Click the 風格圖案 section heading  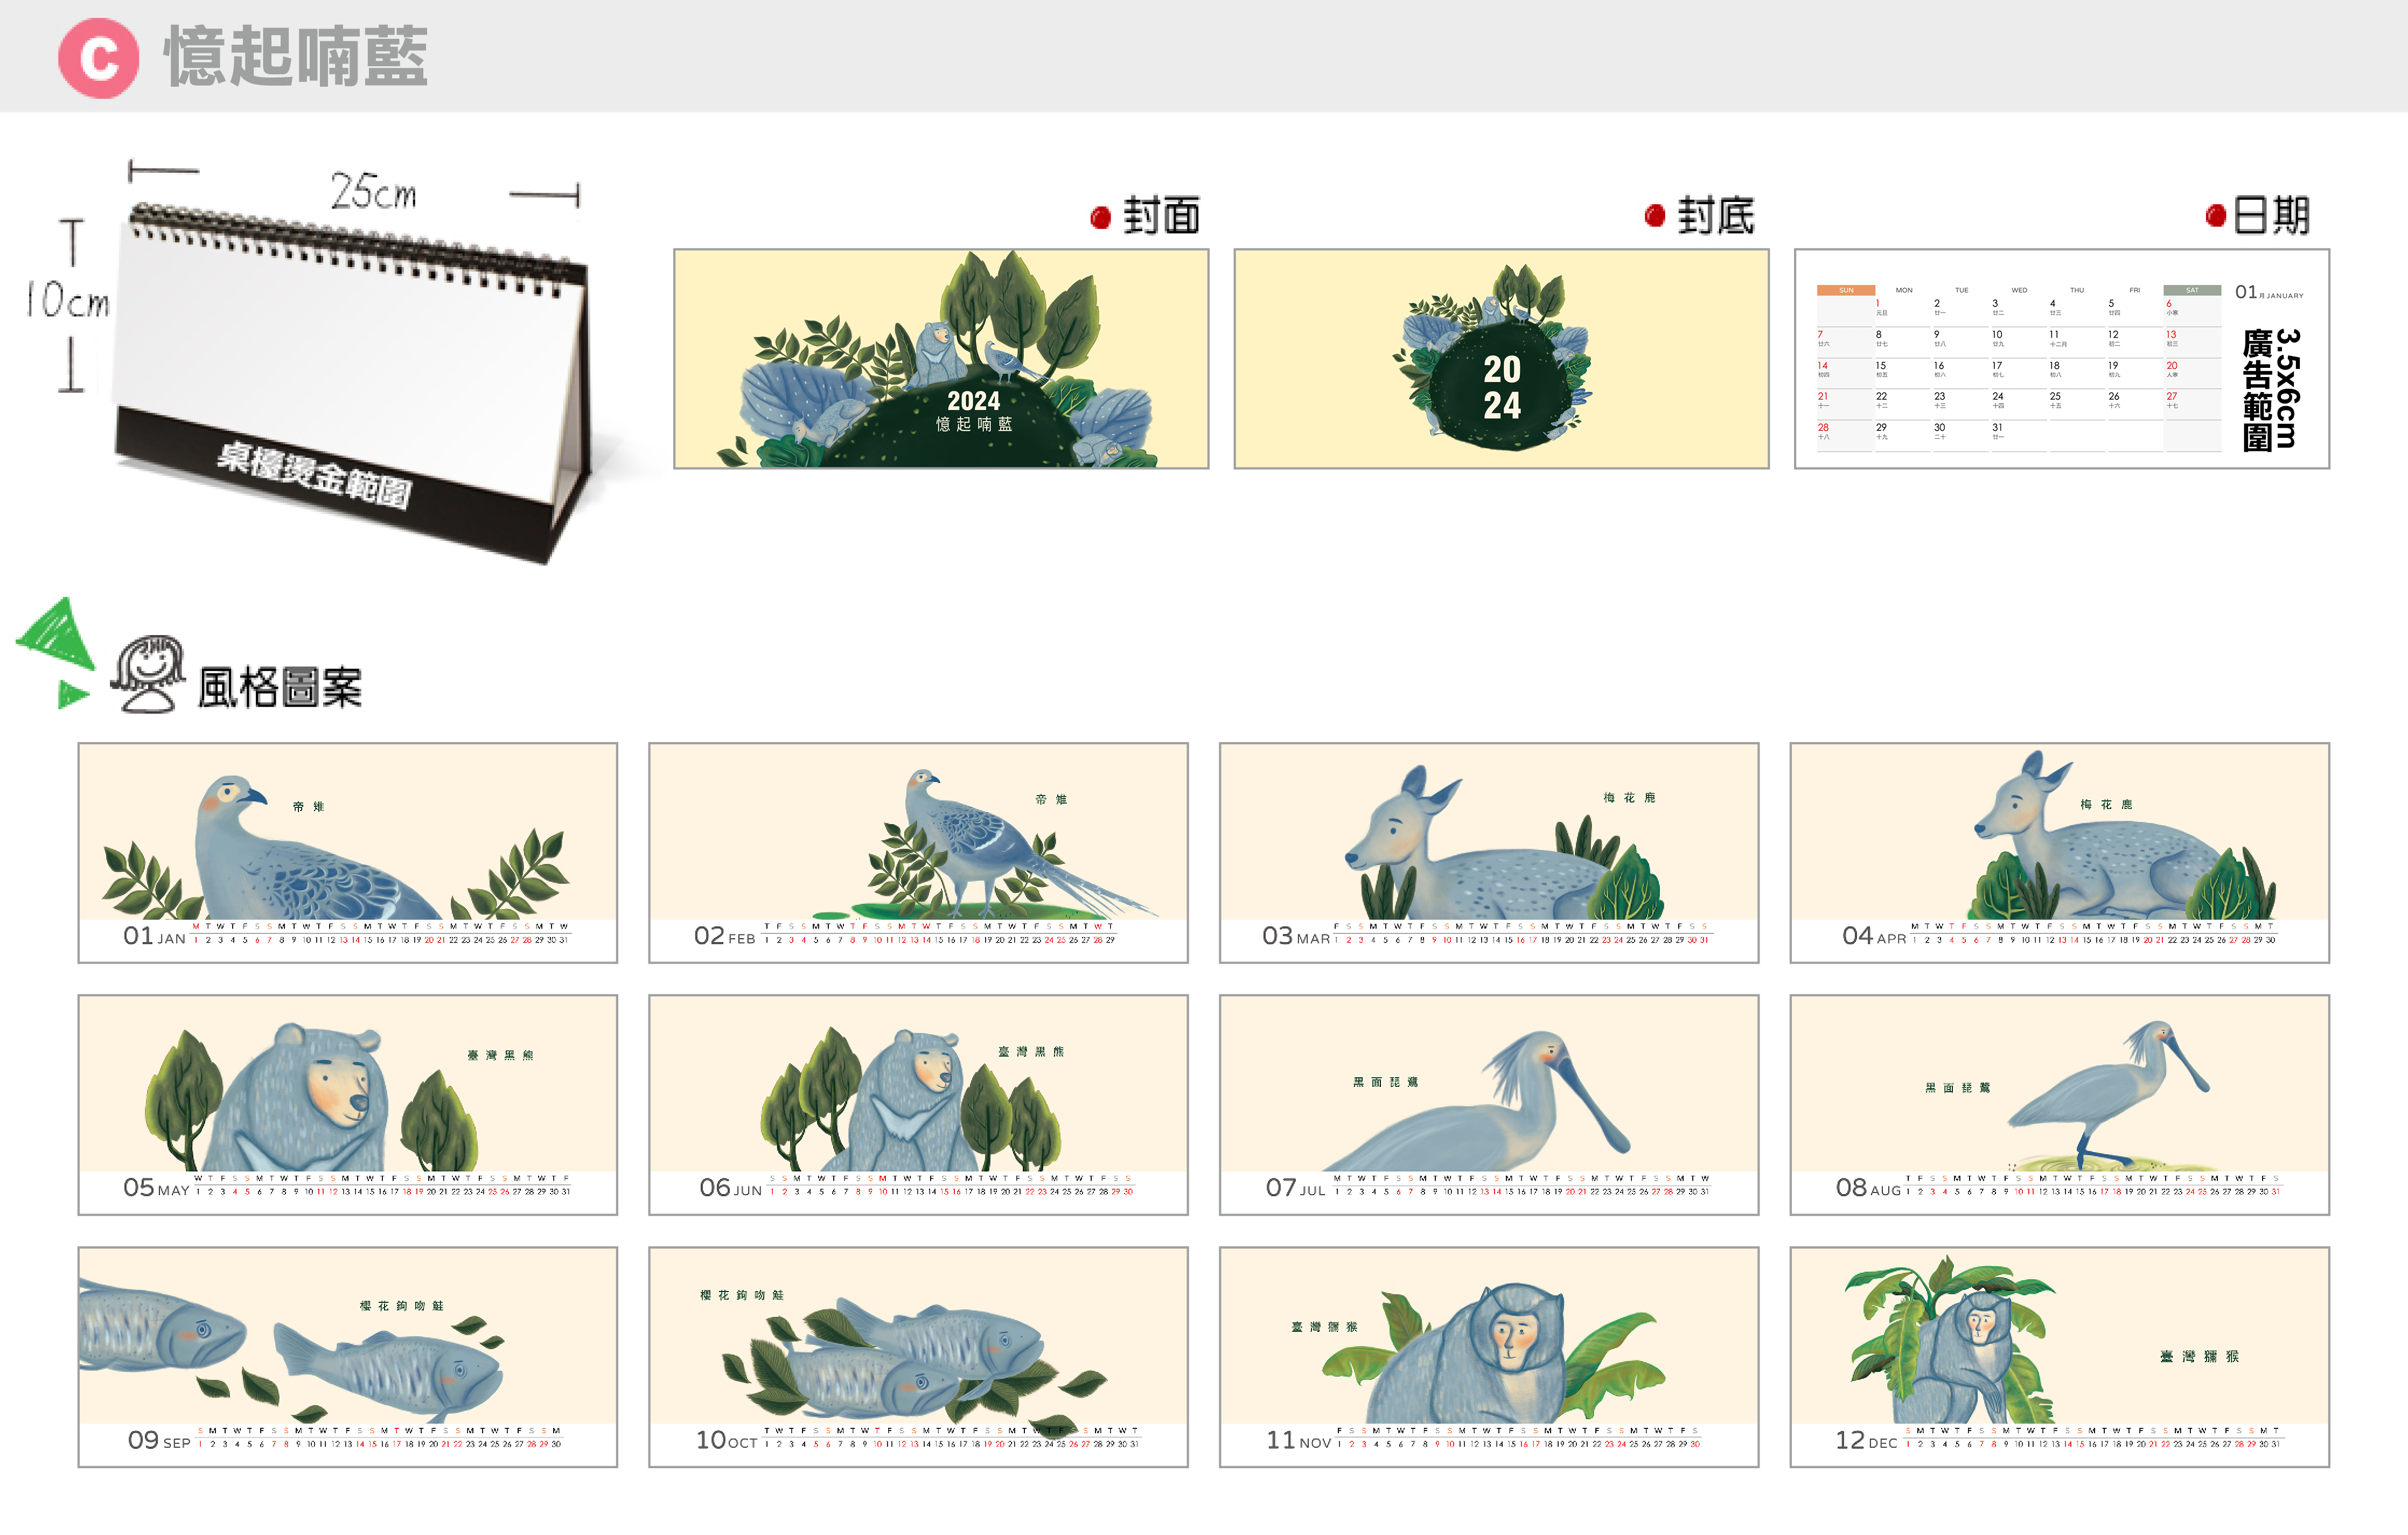[x=280, y=688]
